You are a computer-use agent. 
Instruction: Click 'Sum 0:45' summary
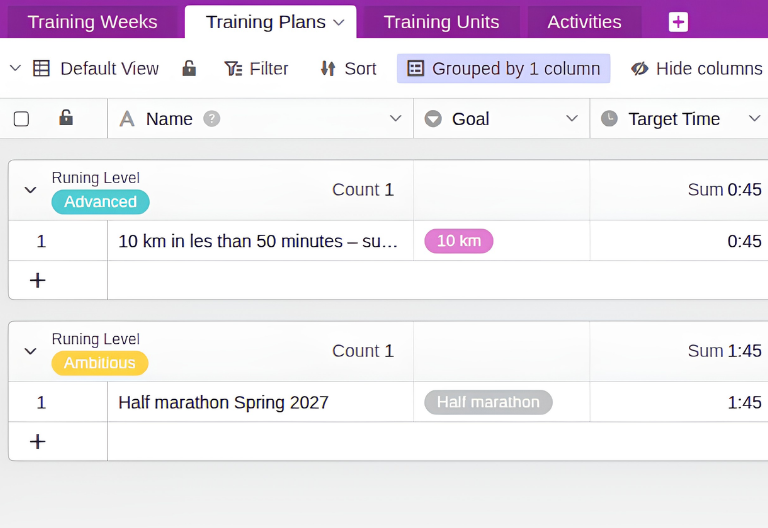point(724,190)
